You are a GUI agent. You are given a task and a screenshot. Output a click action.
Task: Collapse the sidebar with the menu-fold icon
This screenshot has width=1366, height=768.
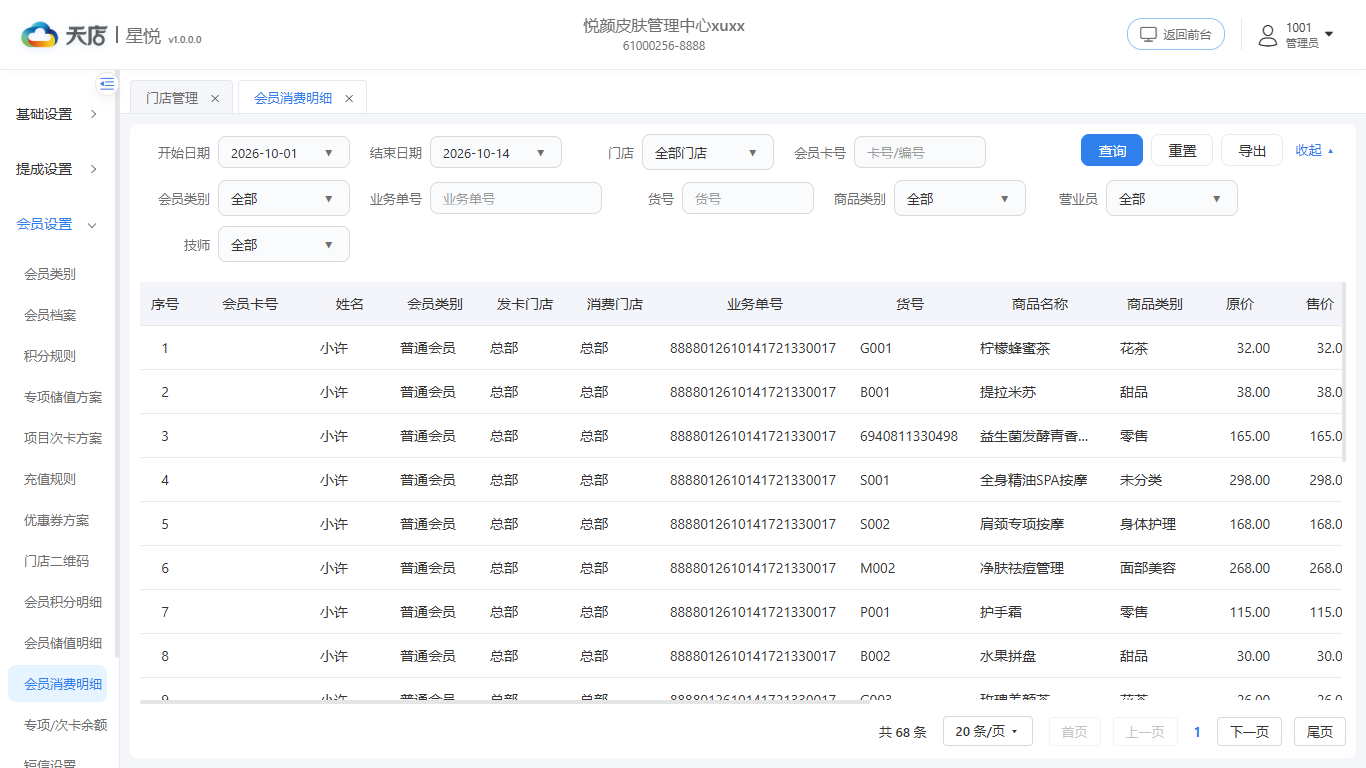pos(107,84)
